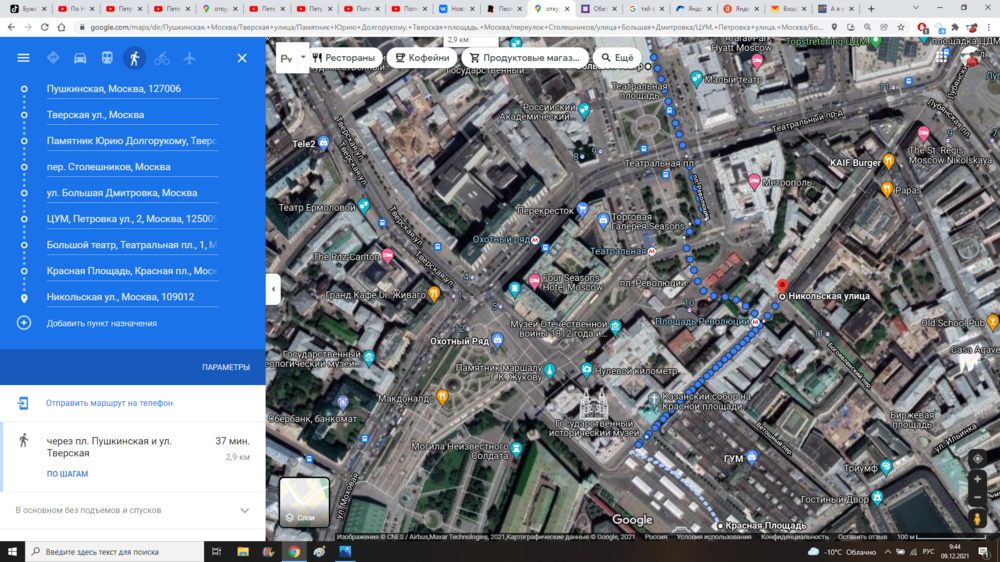Open Chrome extensions puzzle icon
Screen dimensions: 1000x562
(955, 27)
